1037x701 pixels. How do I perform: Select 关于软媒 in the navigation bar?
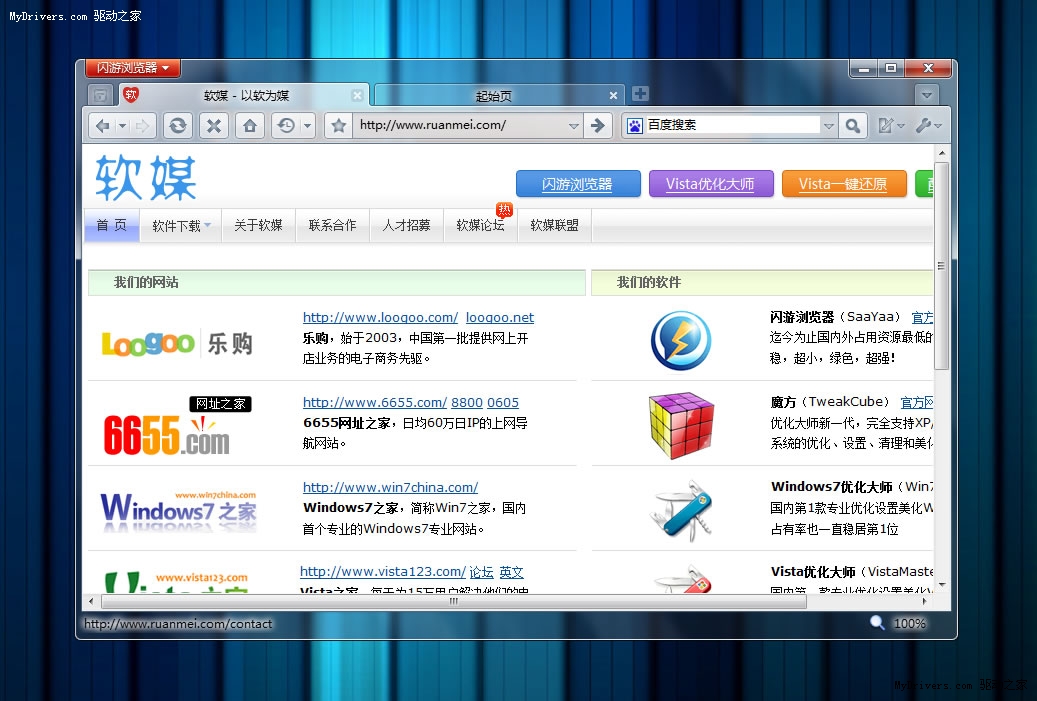[x=258, y=226]
